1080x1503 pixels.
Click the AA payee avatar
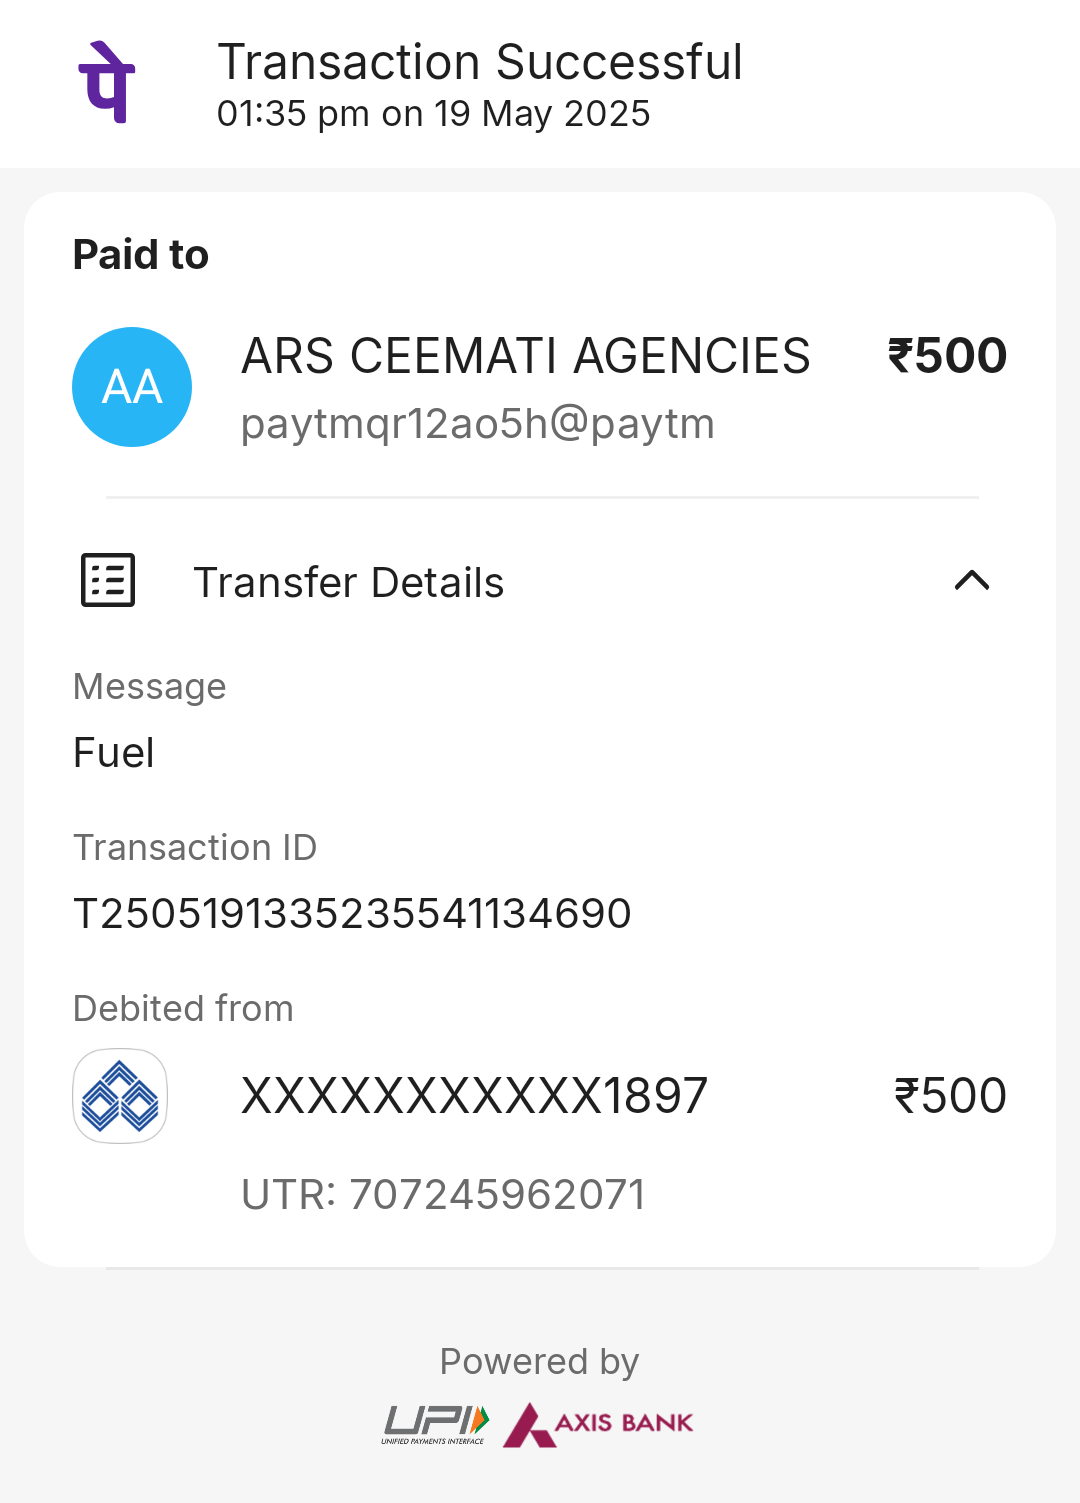(x=132, y=387)
